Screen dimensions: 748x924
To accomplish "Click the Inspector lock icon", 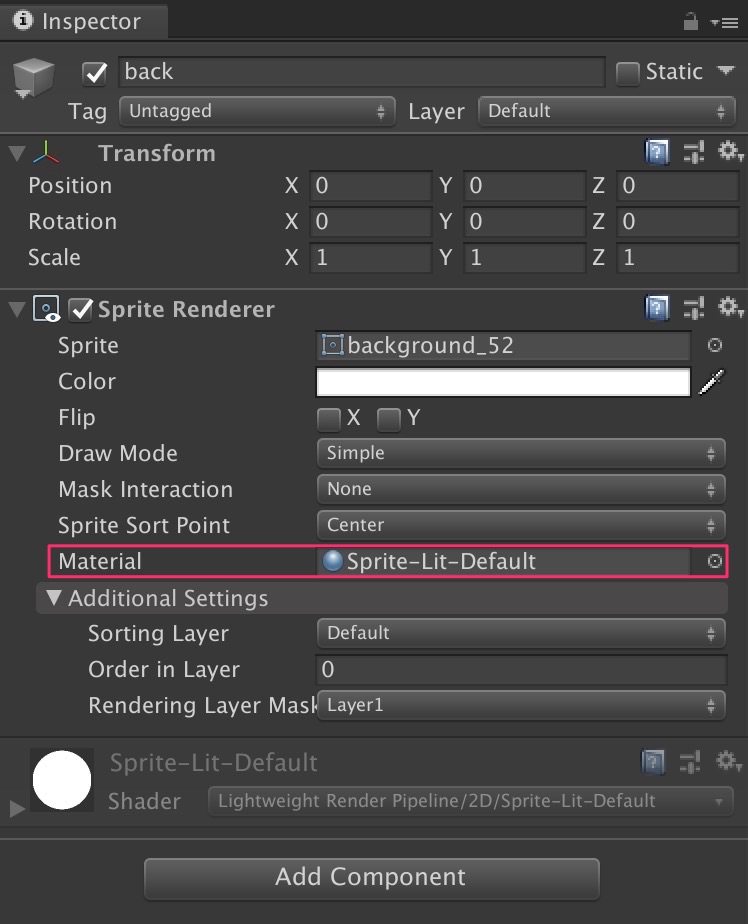I will click(690, 22).
